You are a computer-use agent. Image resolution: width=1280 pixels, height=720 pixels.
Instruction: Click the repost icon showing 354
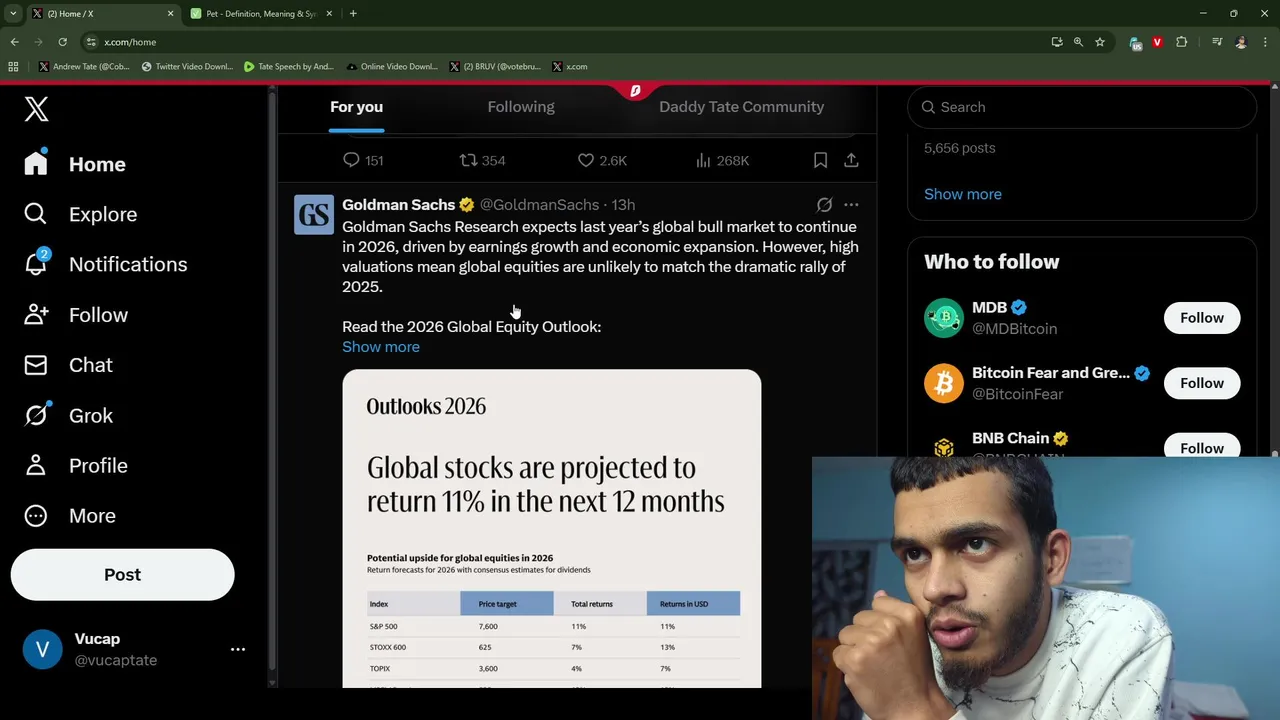(468, 160)
